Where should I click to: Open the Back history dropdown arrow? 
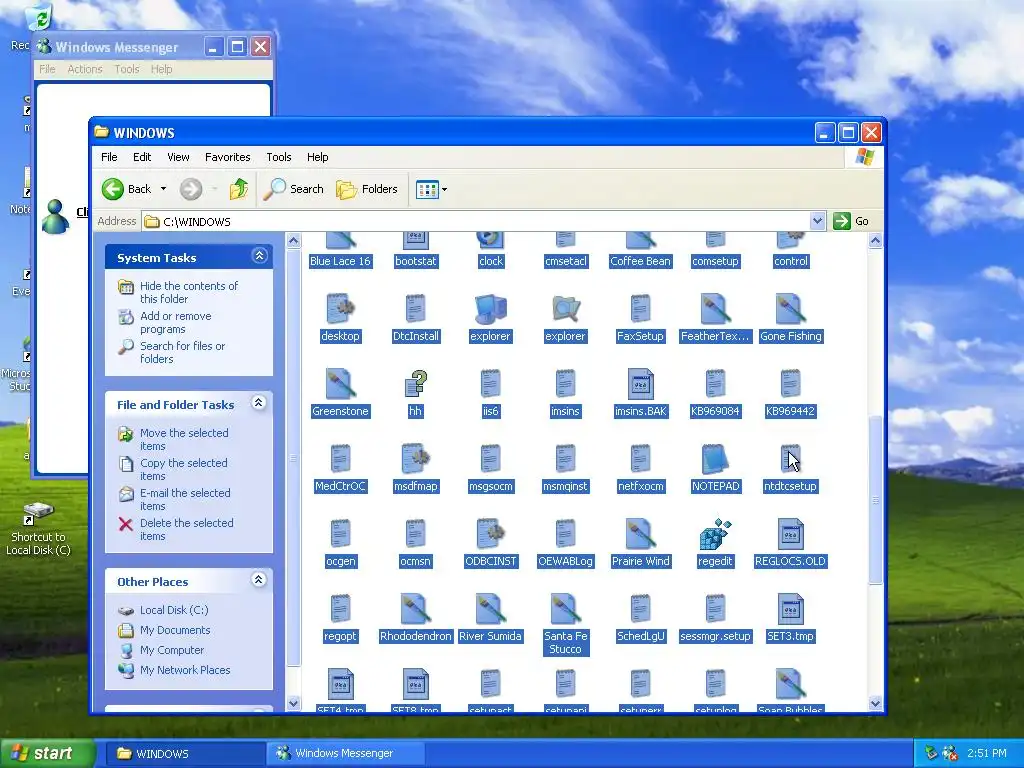[x=163, y=189]
